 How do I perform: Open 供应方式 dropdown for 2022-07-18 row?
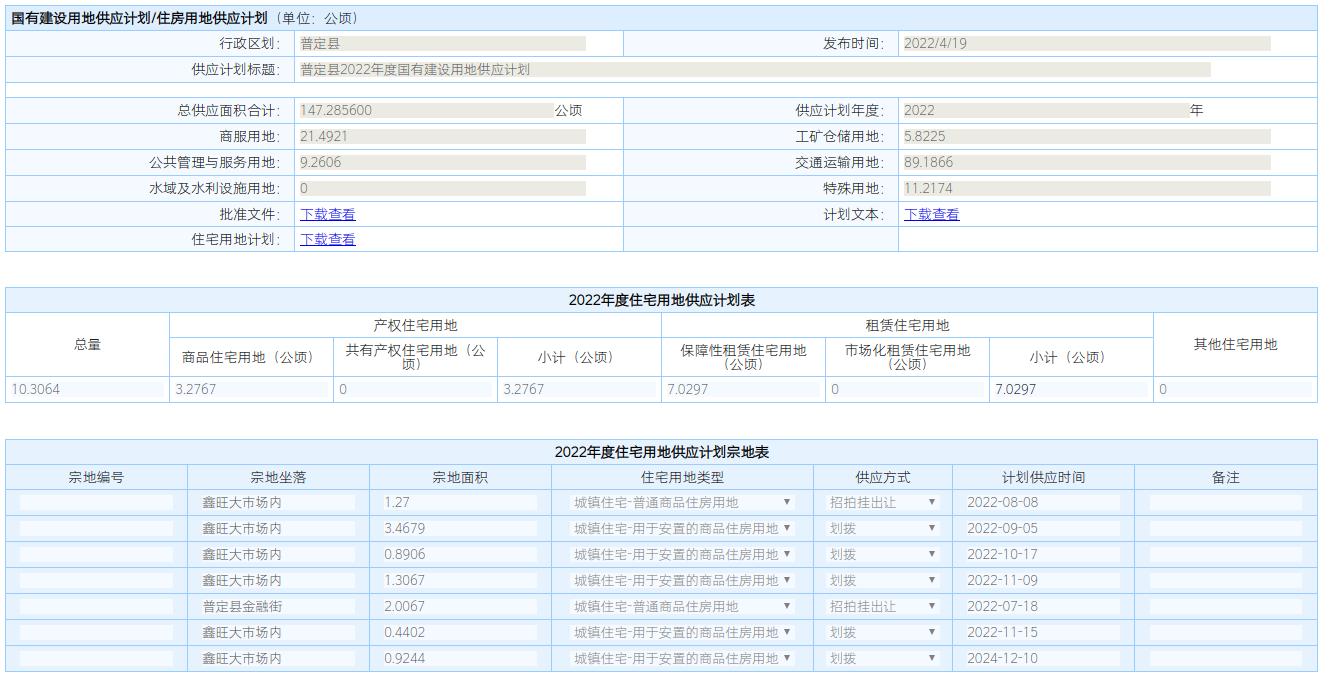tap(883, 606)
